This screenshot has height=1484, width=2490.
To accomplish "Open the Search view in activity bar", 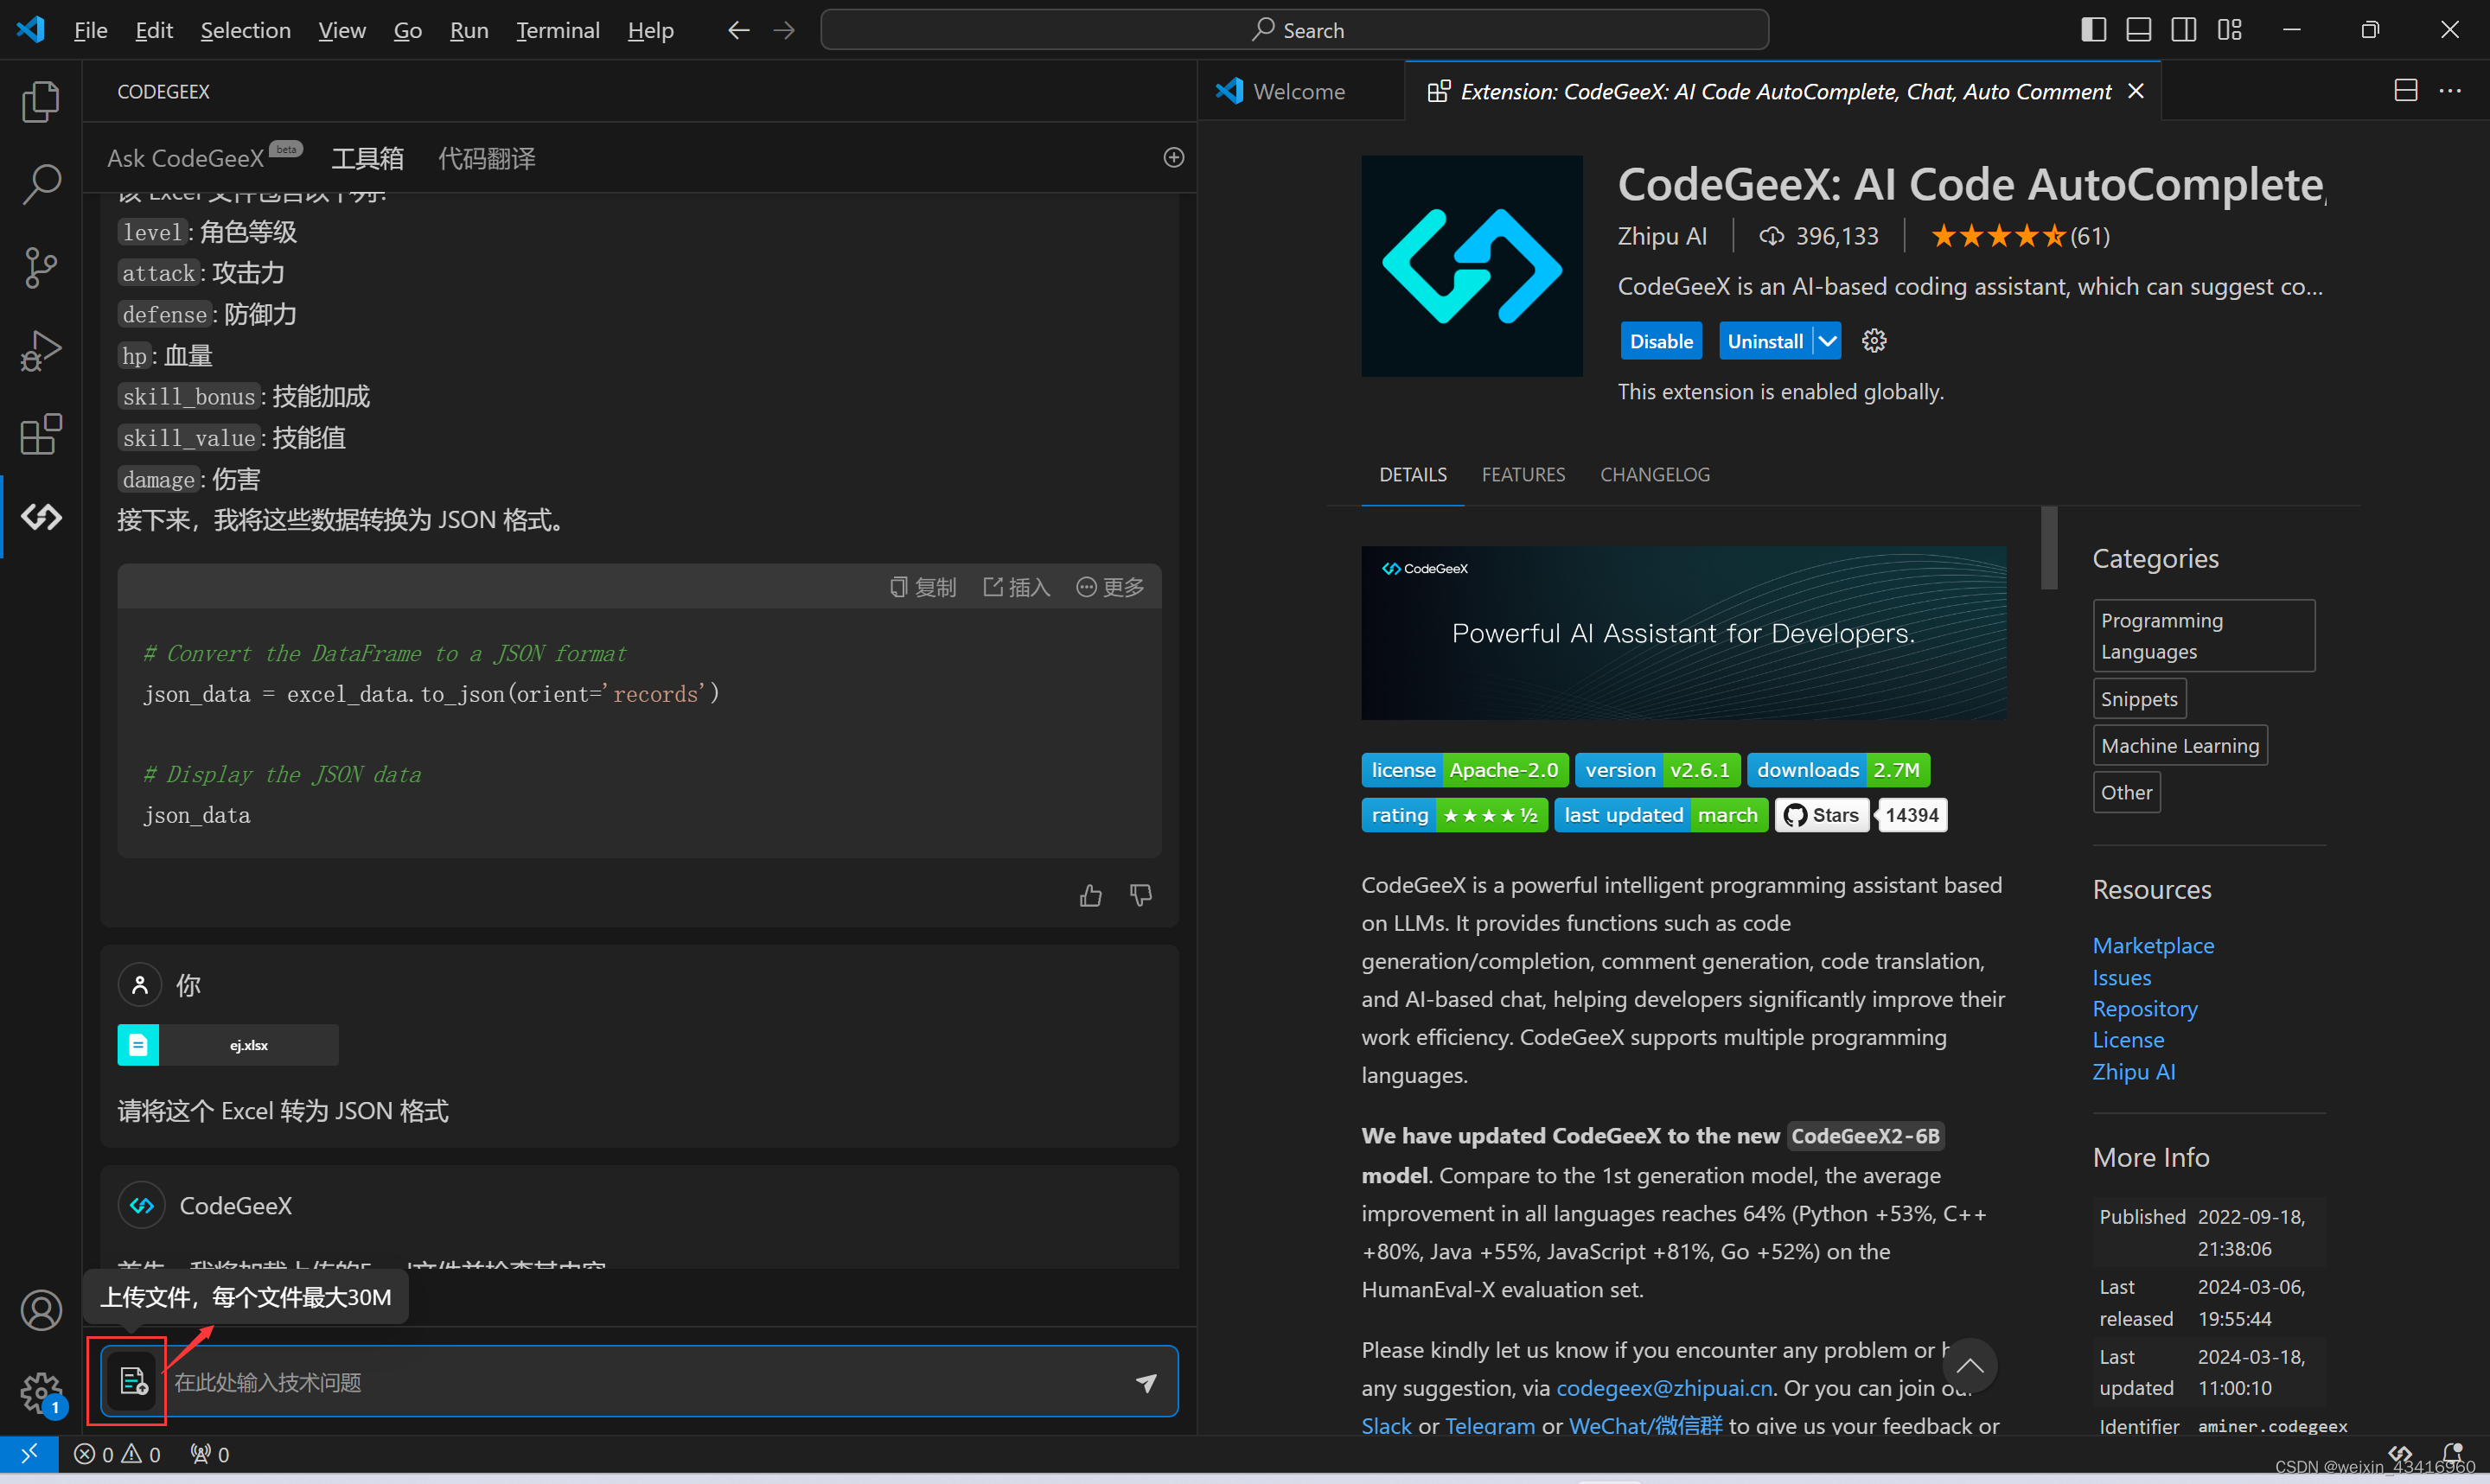I will click(x=41, y=184).
